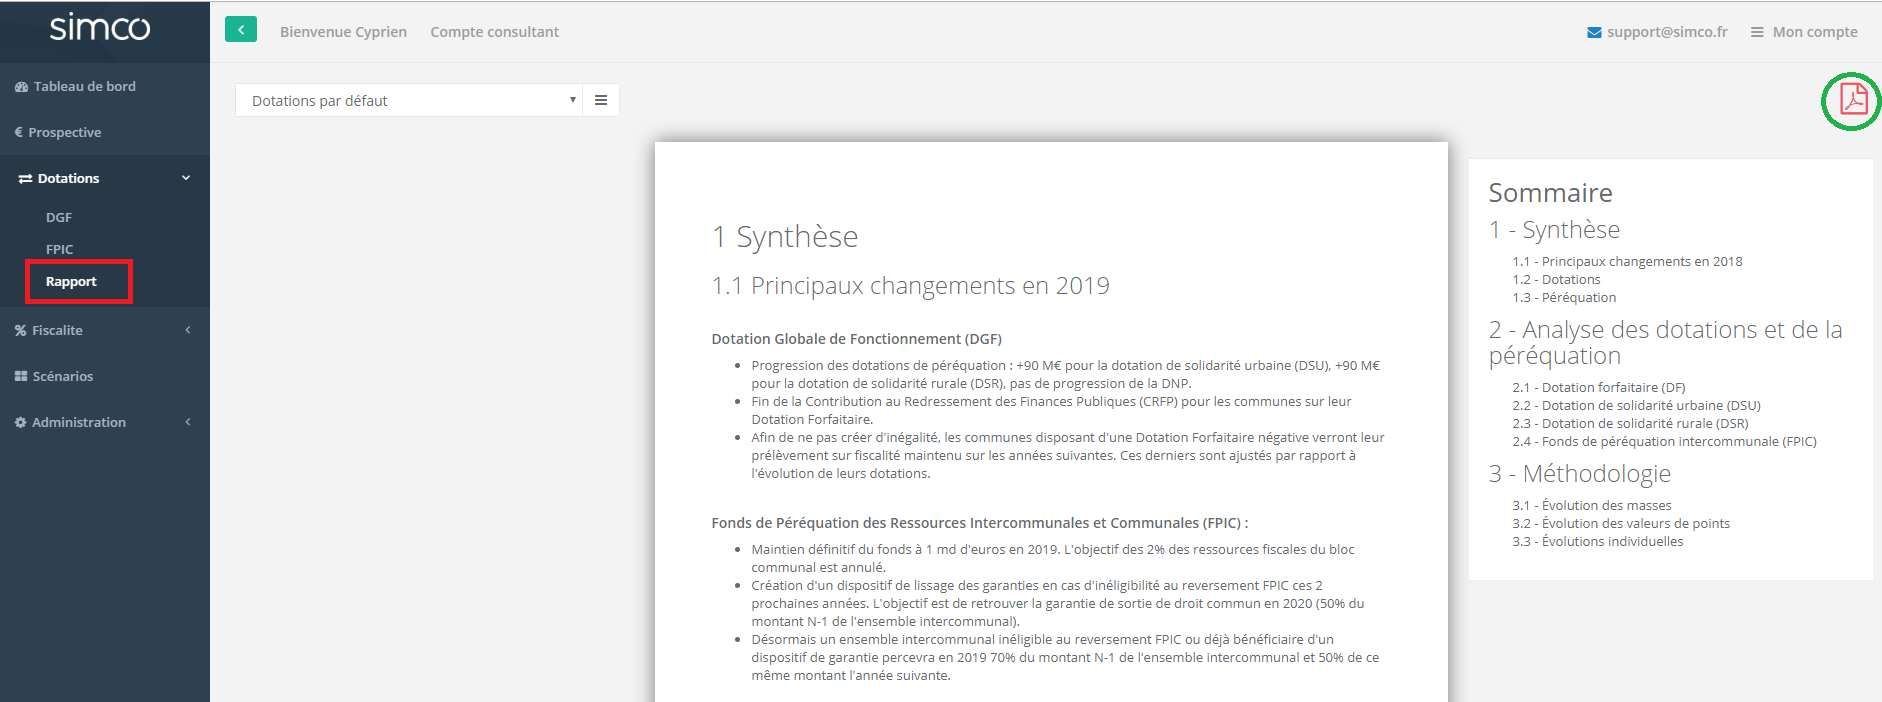Select DGF under Dotations
Screen dimensions: 1882x702
(59, 217)
